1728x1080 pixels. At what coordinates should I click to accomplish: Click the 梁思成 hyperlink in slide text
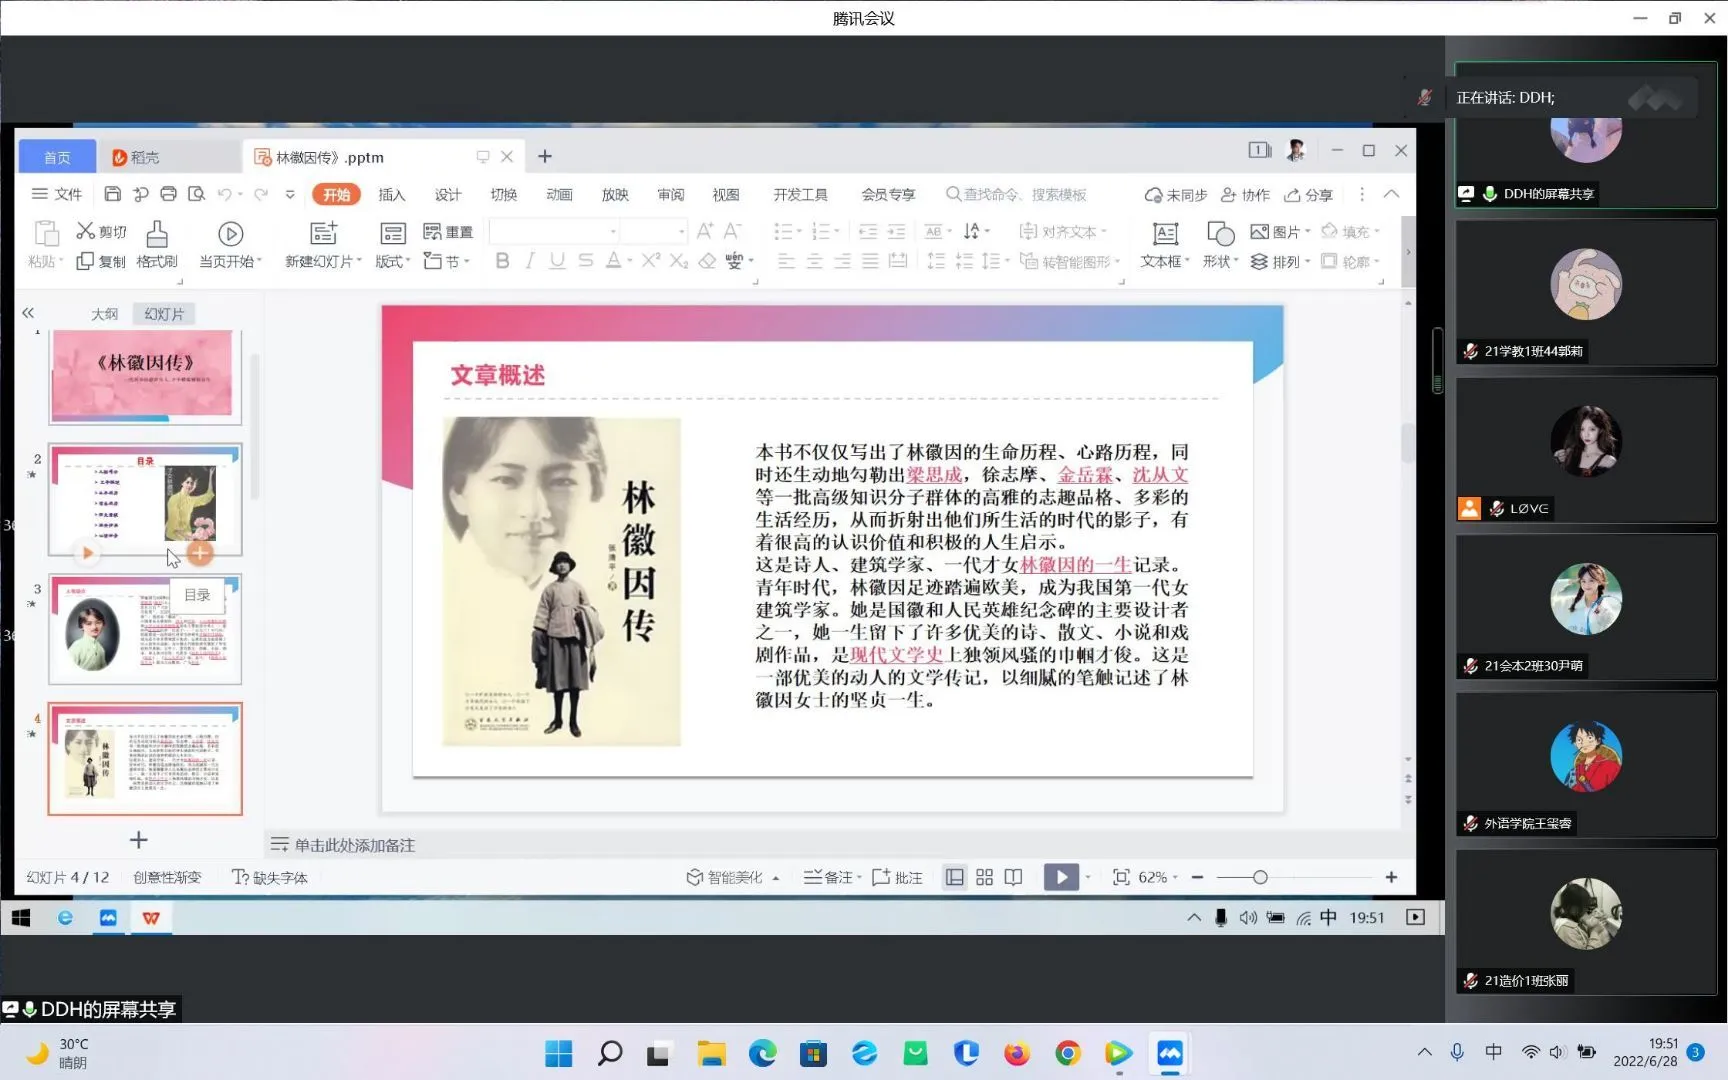[934, 475]
